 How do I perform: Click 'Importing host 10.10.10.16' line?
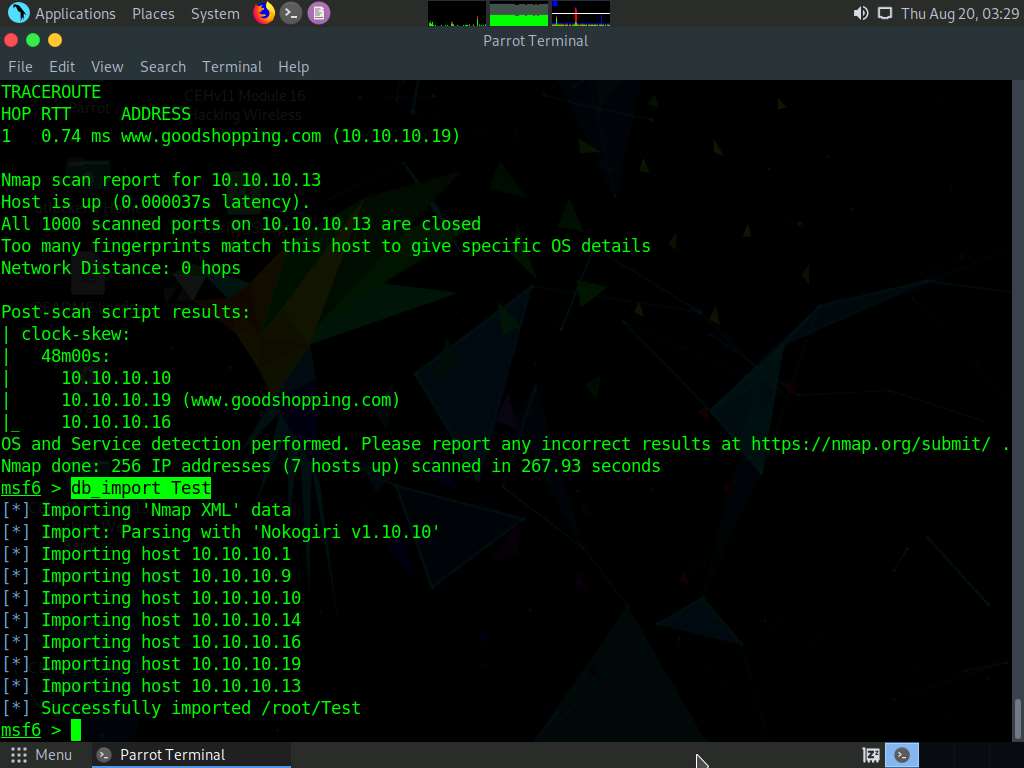click(x=151, y=642)
